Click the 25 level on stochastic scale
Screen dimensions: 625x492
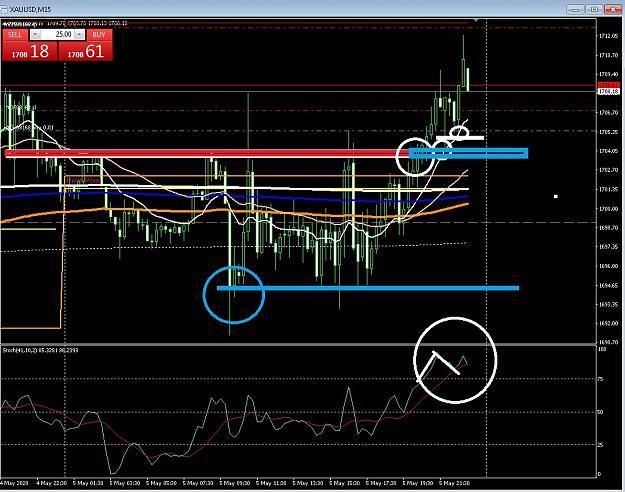point(601,445)
